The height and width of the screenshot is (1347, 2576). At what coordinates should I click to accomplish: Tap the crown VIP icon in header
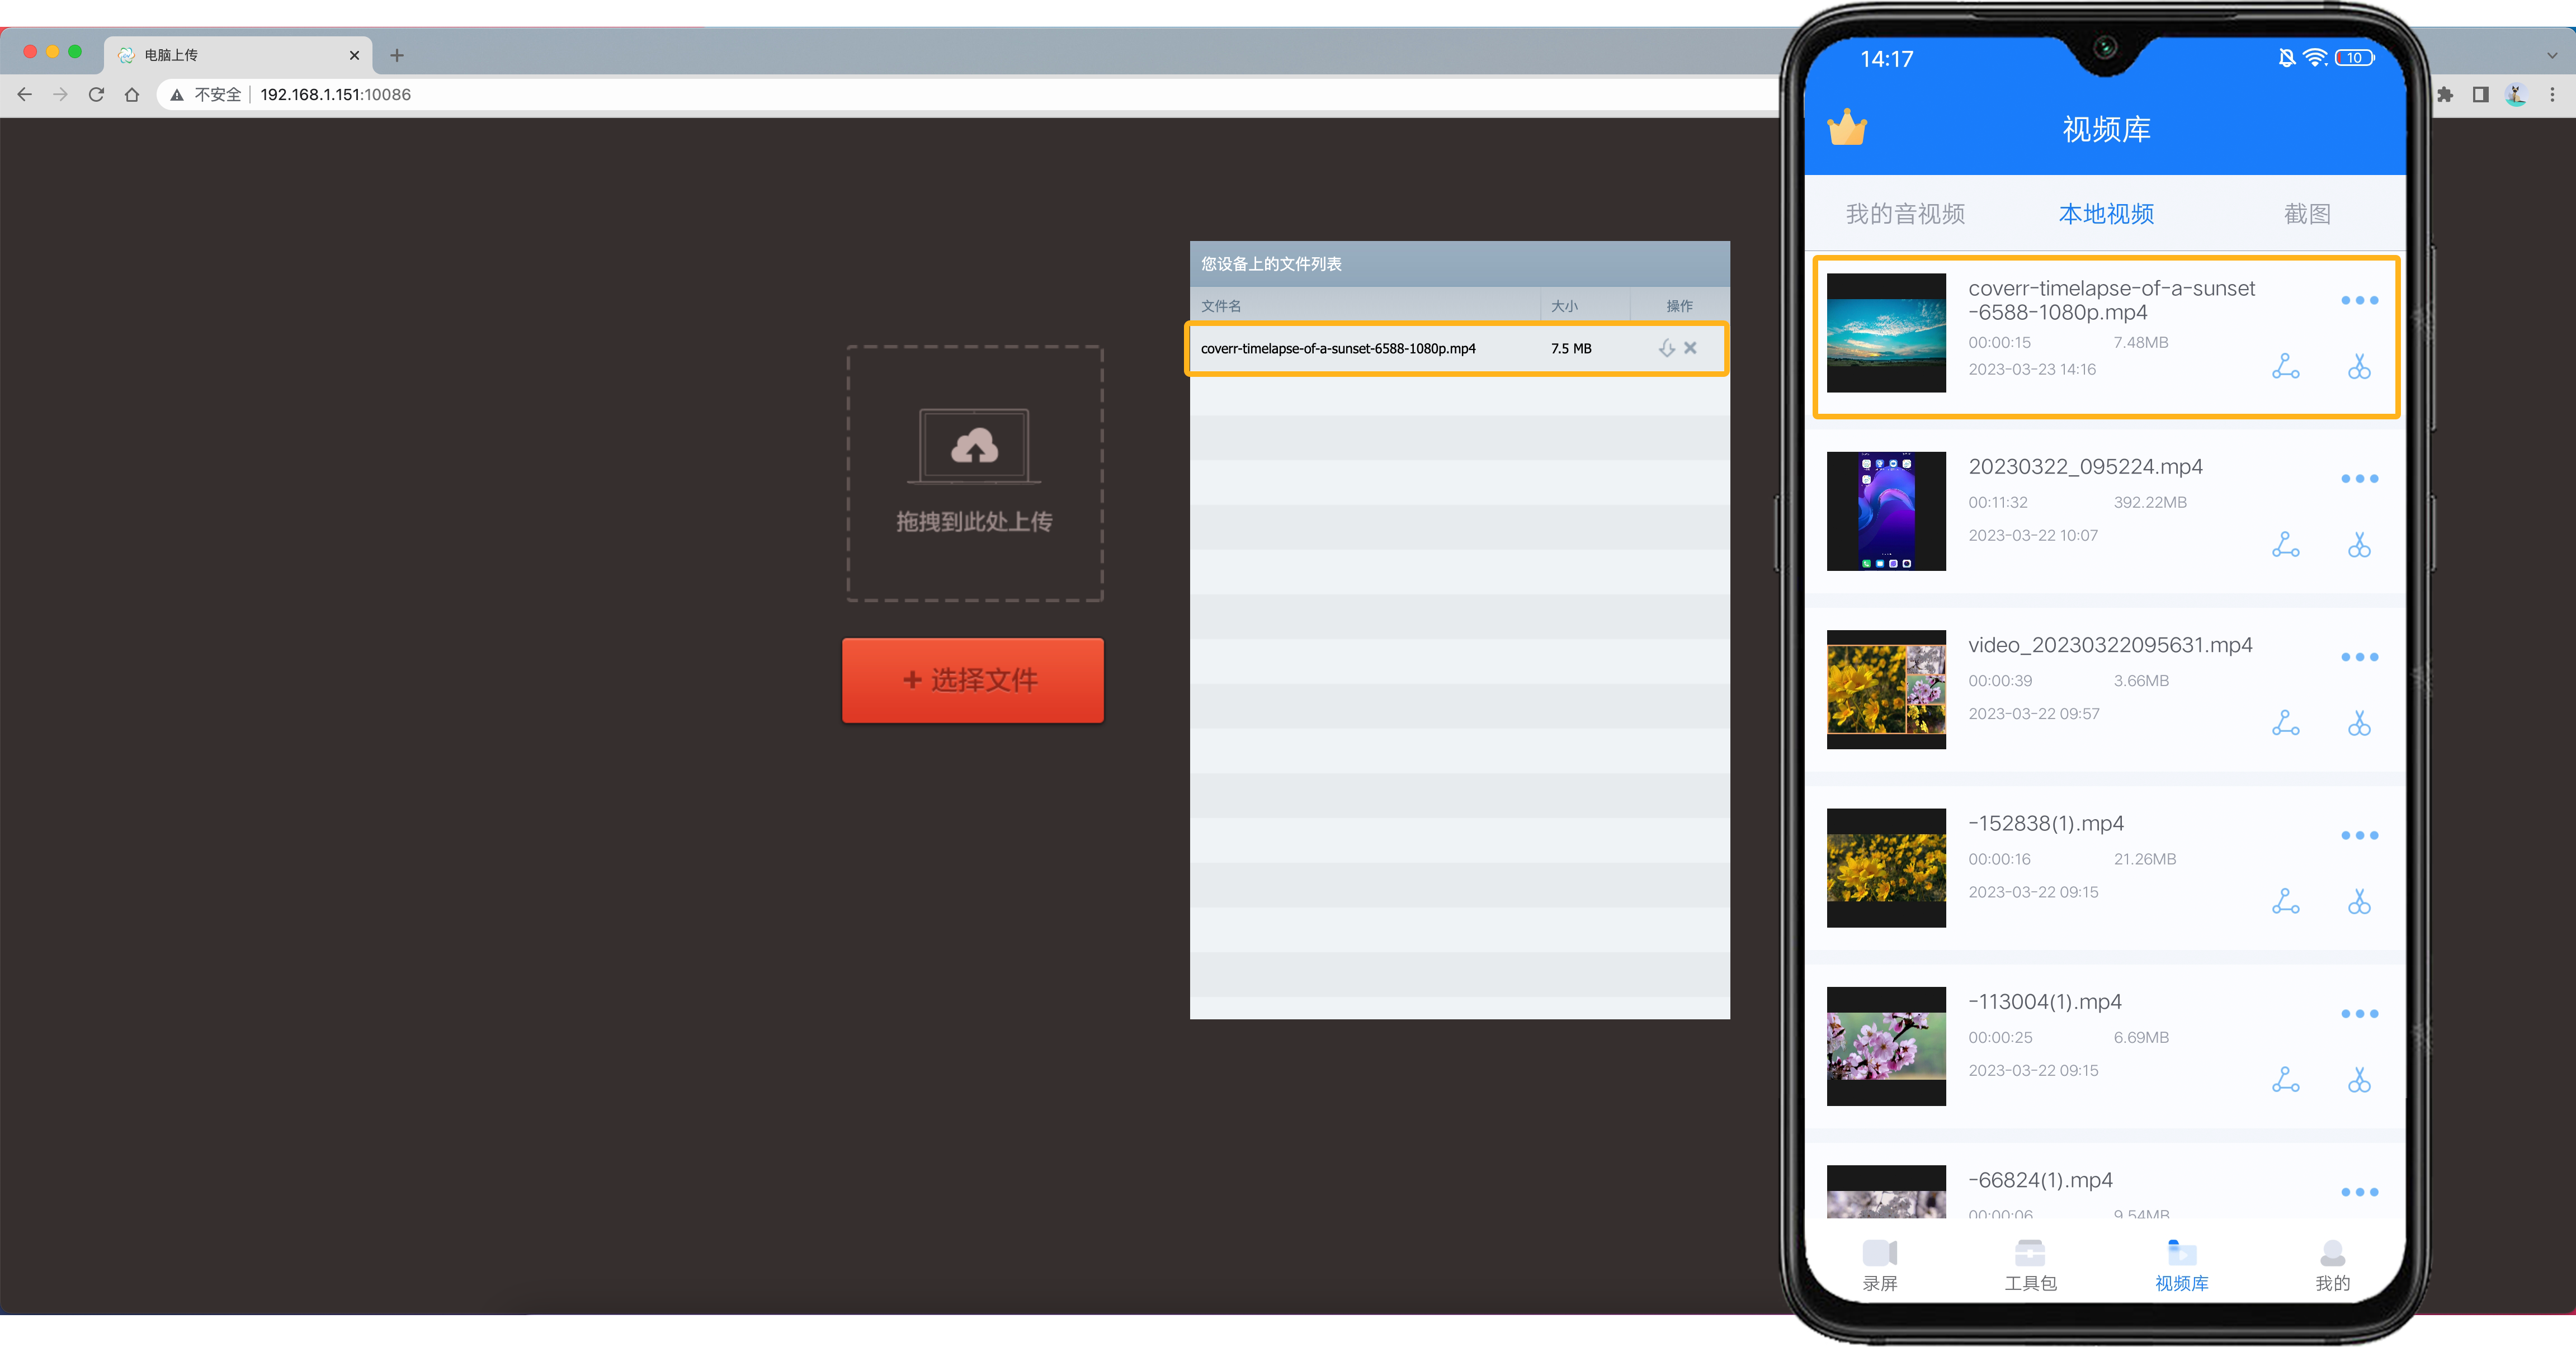[x=1846, y=128]
